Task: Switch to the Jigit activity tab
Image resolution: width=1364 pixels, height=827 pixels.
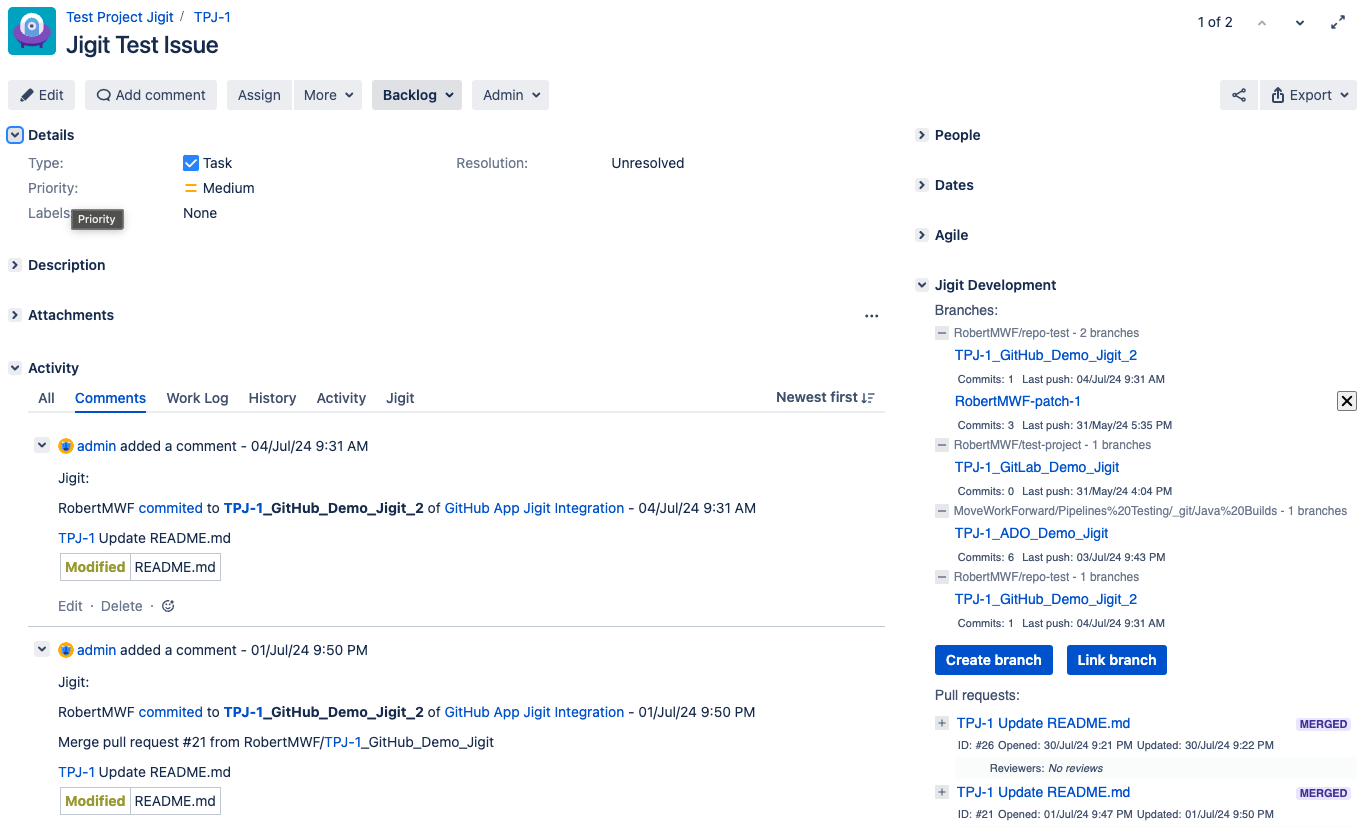Action: (400, 398)
